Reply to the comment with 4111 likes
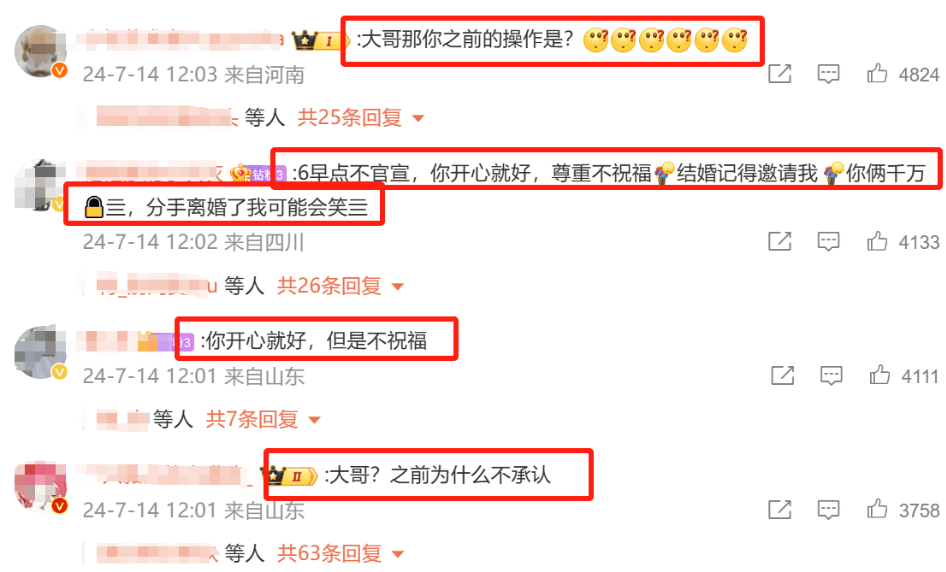 (x=831, y=376)
